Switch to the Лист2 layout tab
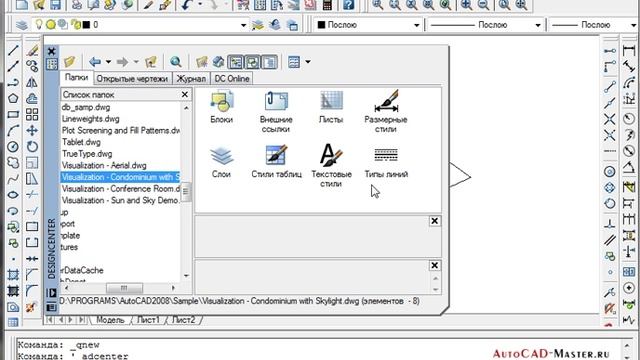 183,320
